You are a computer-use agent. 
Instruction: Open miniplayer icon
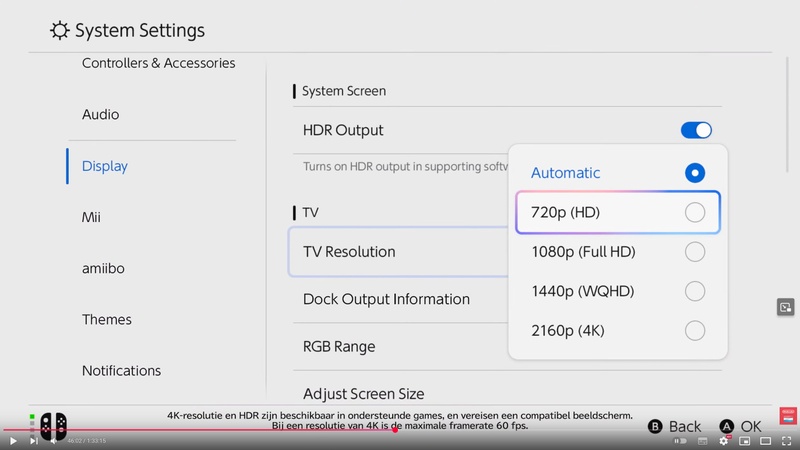[744, 441]
